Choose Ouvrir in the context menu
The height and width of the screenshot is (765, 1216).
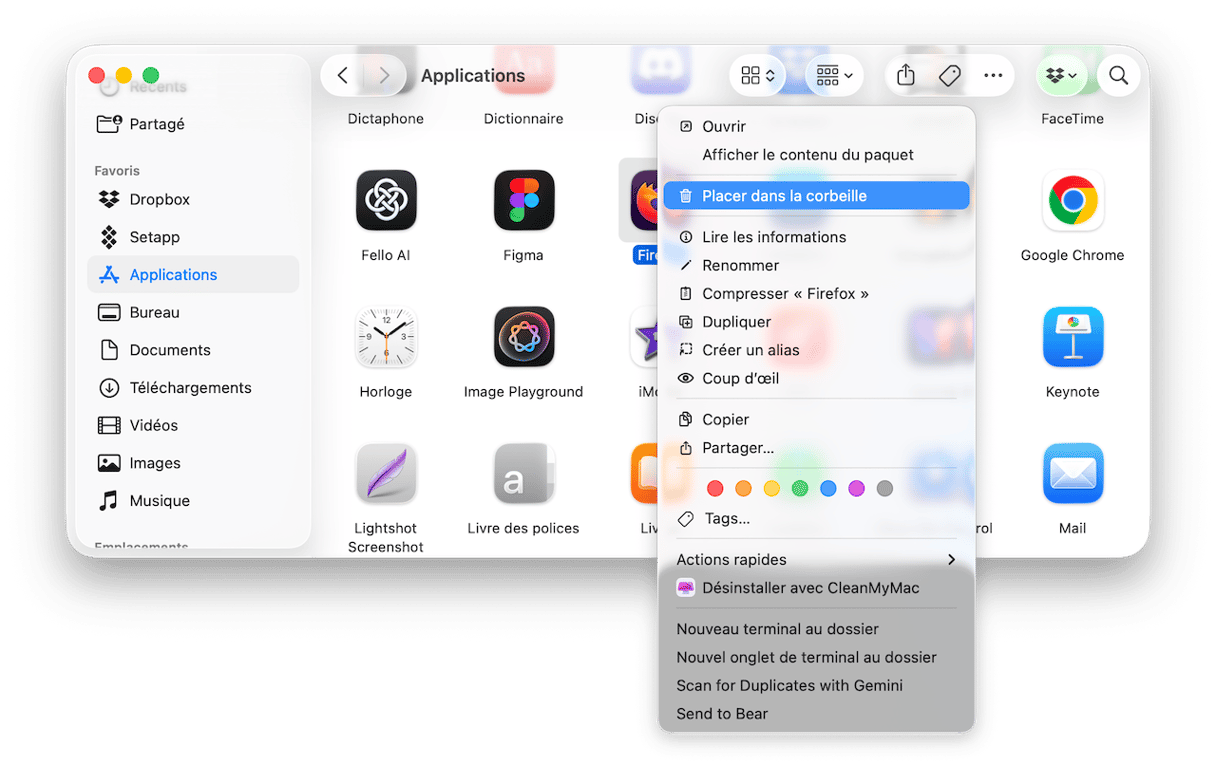pyautogui.click(x=816, y=127)
